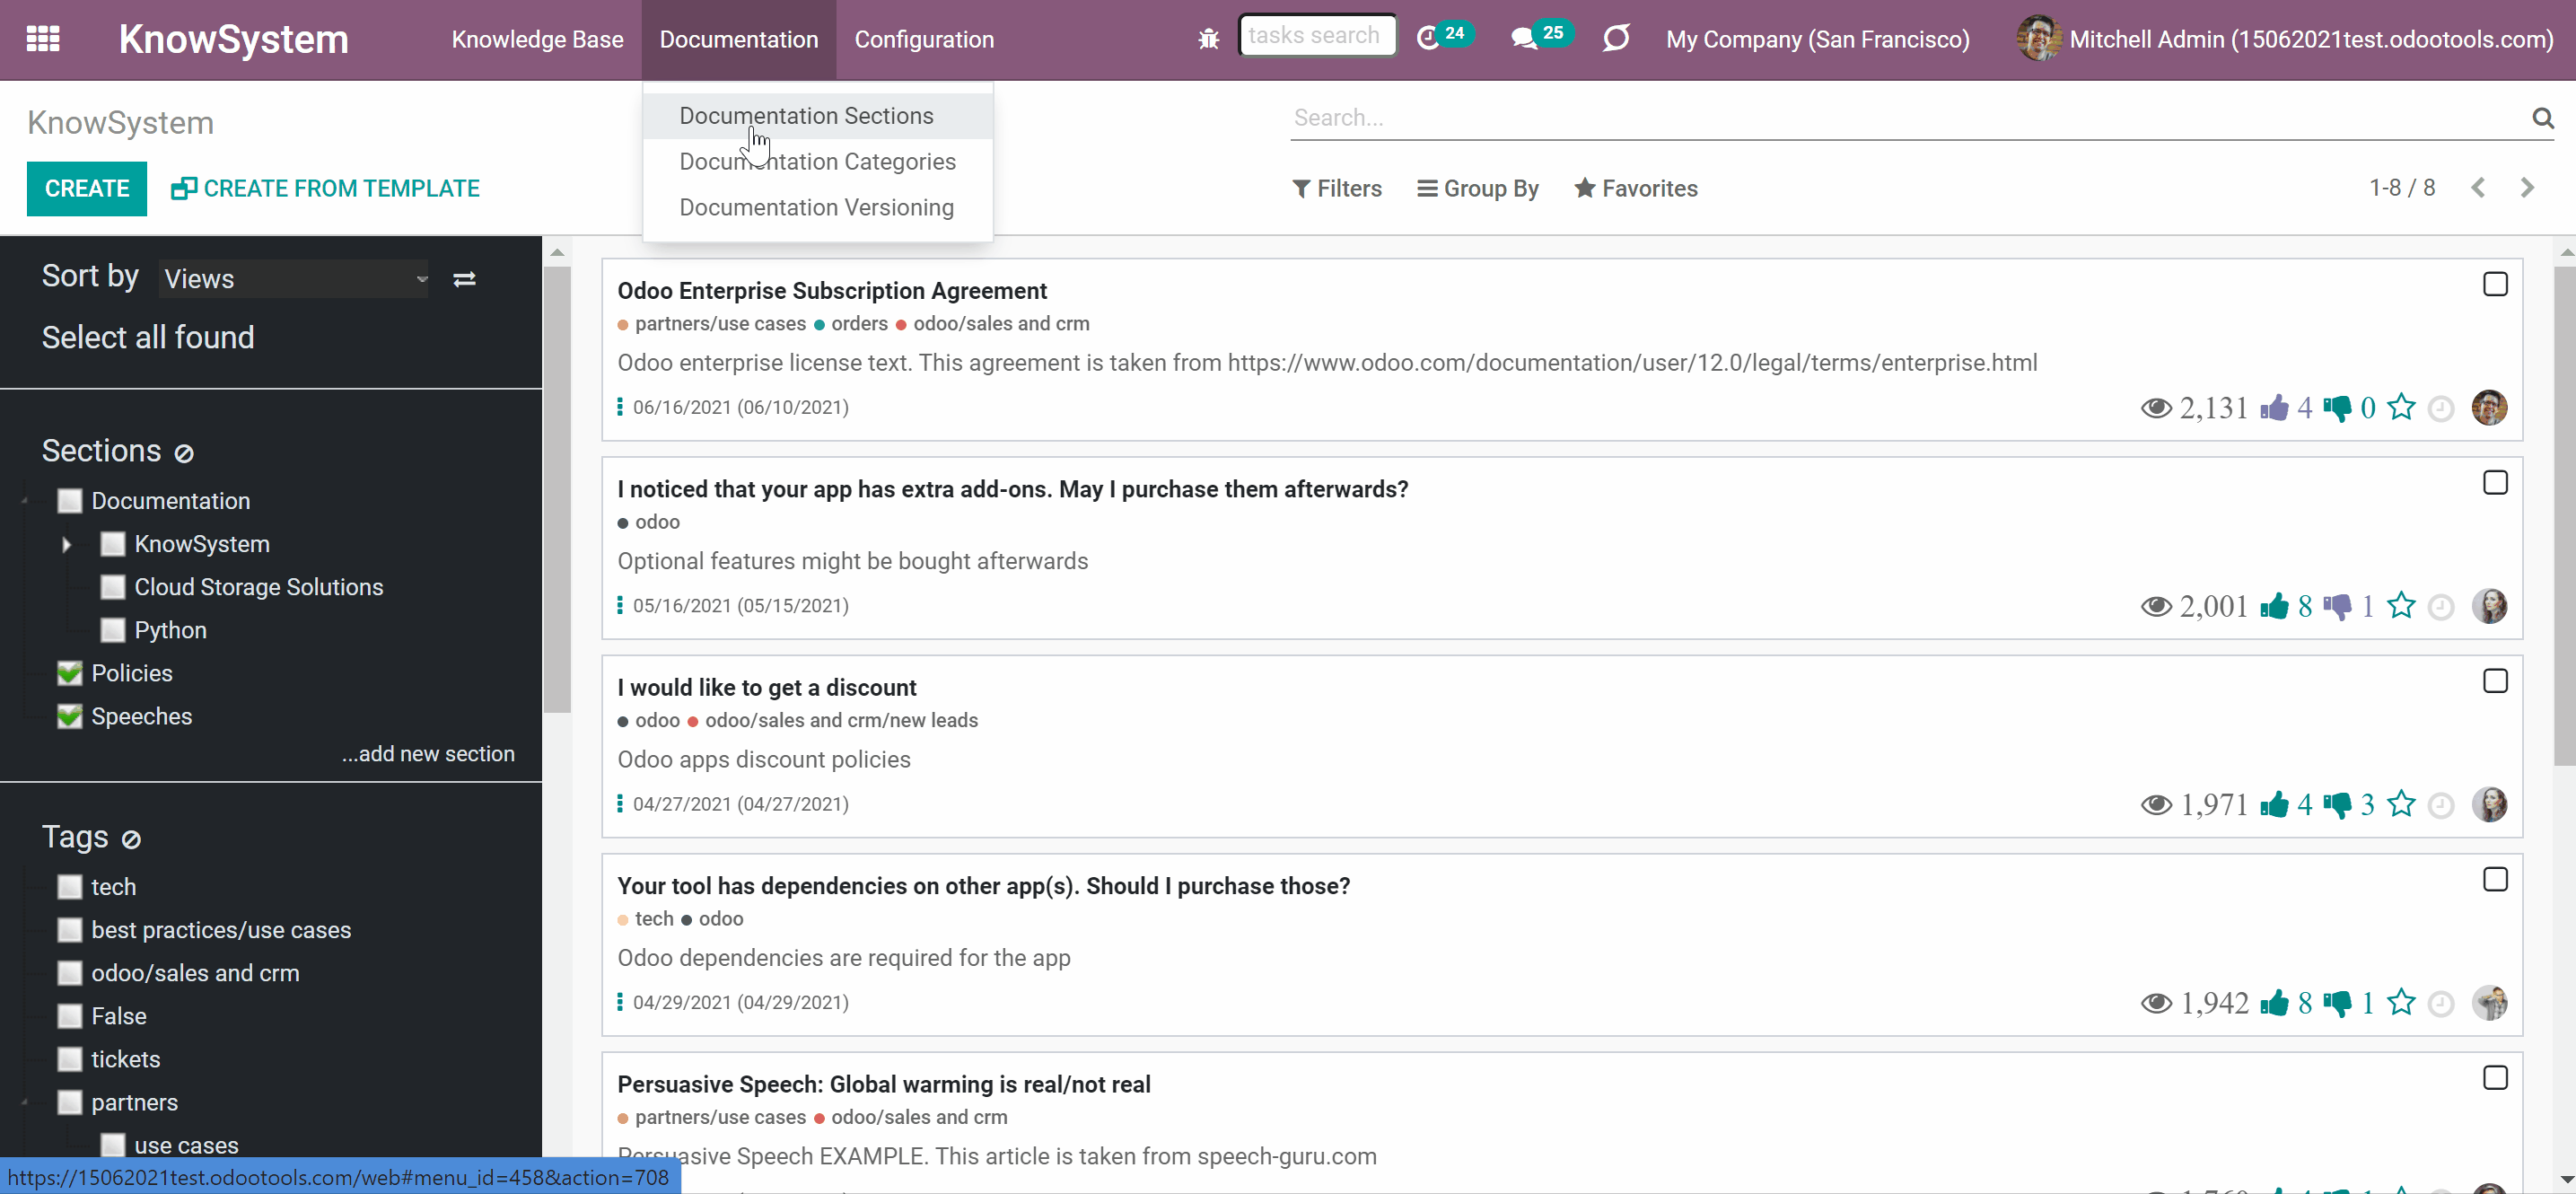
Task: Star the dependencies on other apps article
Action: [2401, 1002]
